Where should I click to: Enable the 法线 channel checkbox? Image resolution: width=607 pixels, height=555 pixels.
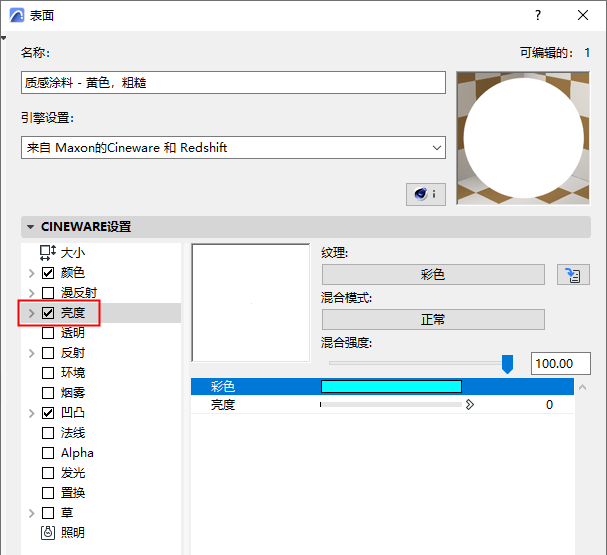[48, 433]
